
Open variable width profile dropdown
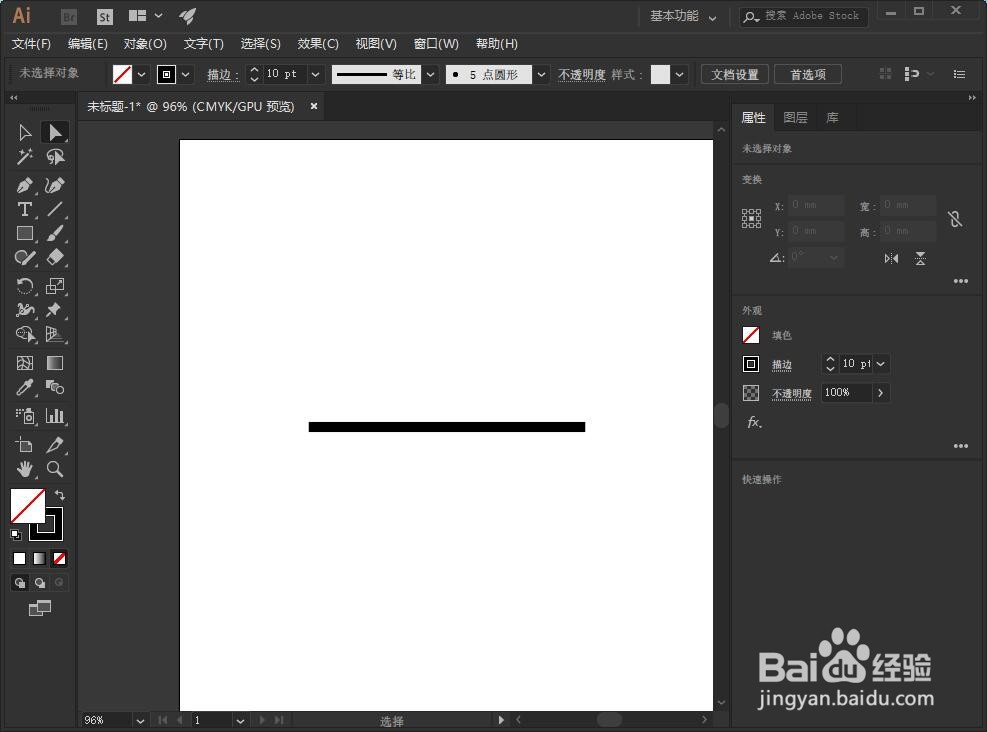[x=431, y=74]
